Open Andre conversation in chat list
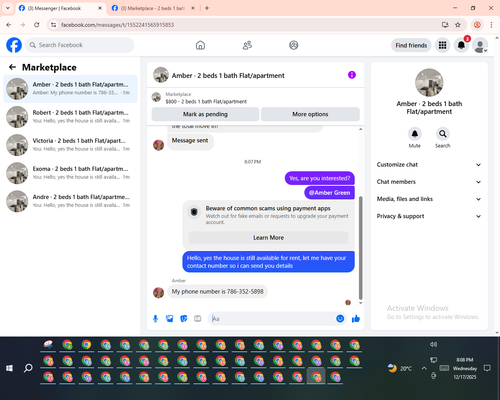Viewport: 500px width, 400px height. 70,201
